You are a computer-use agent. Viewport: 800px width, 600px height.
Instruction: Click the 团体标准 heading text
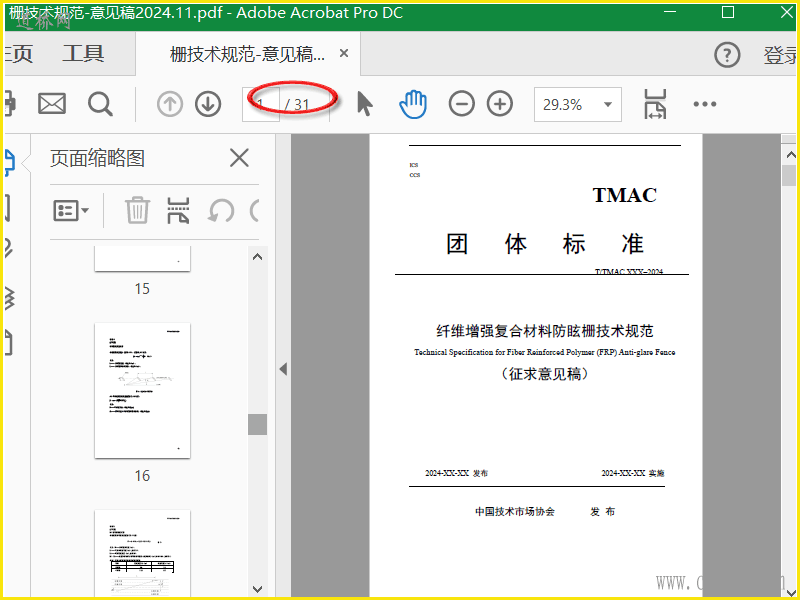tap(545, 244)
